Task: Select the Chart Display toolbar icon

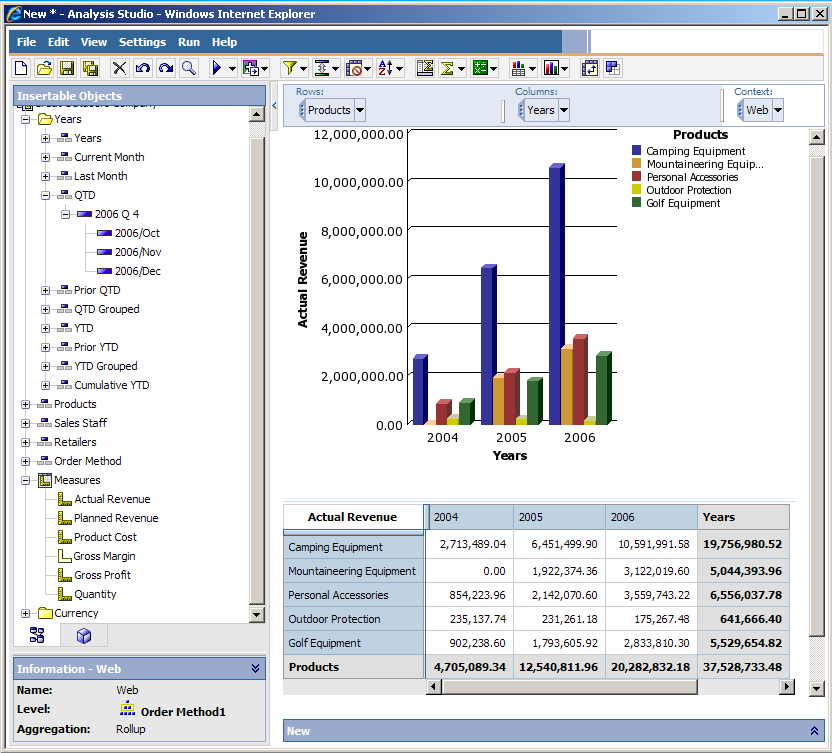Action: [x=551, y=67]
